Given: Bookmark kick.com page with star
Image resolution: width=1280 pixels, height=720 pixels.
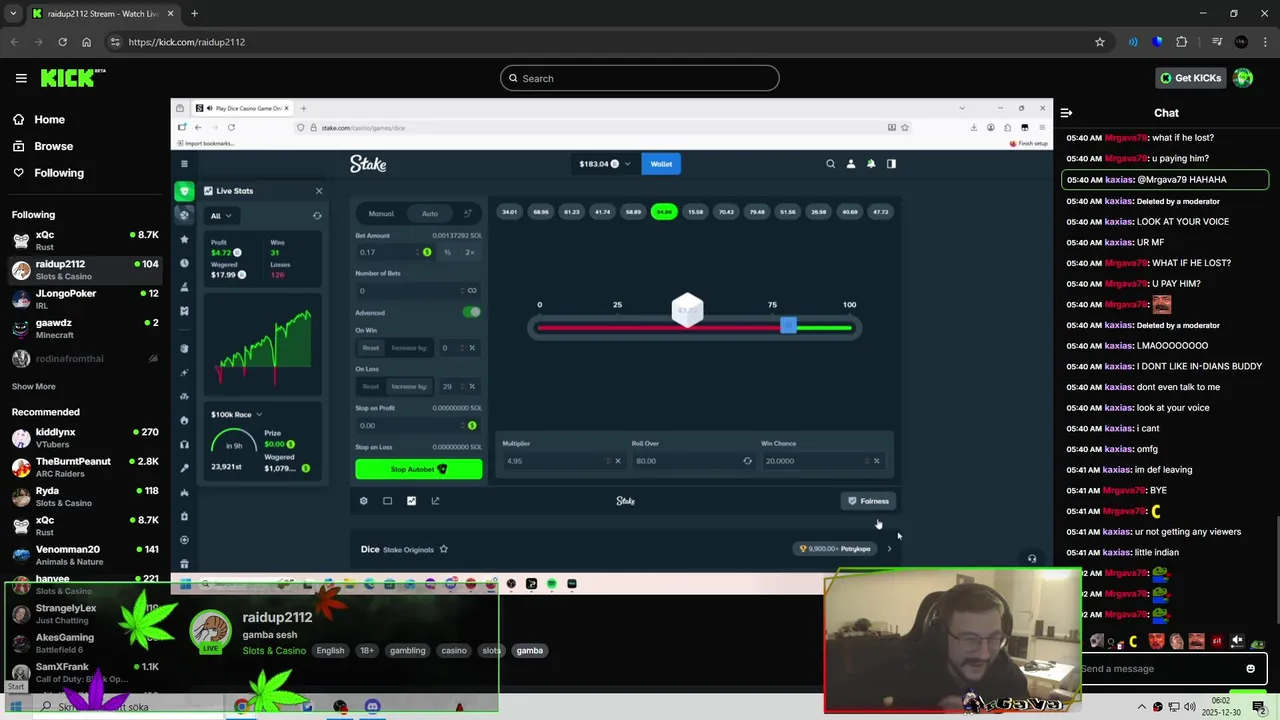Looking at the screenshot, I should point(1100,42).
